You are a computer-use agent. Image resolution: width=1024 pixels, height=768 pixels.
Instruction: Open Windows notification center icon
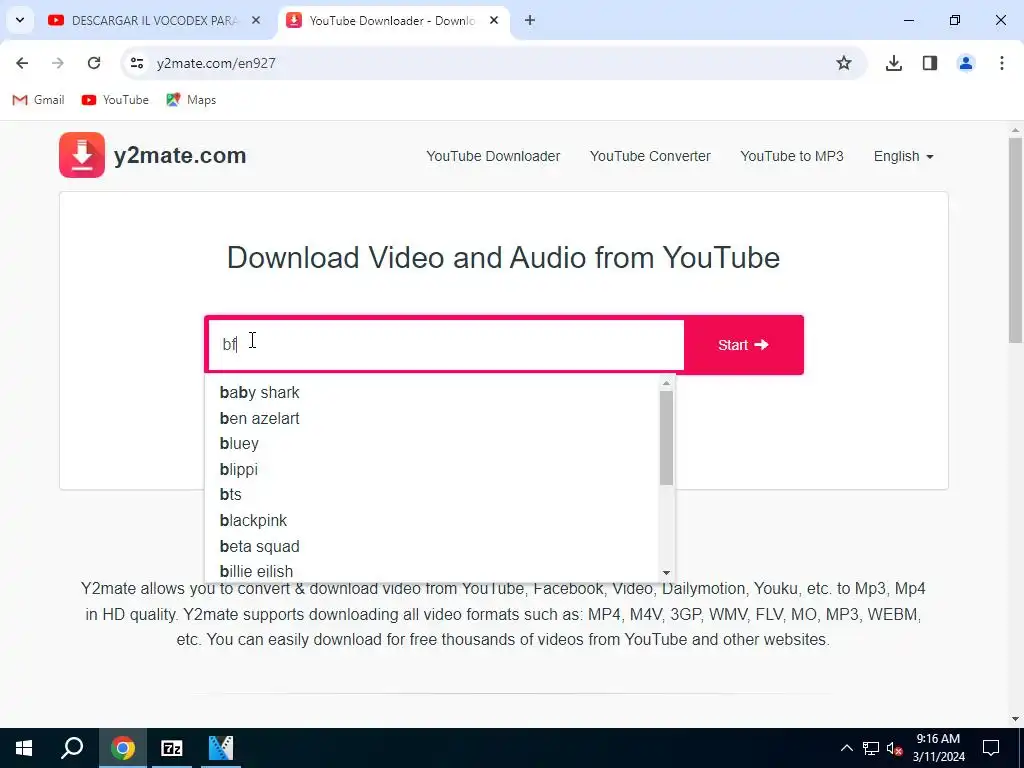click(991, 748)
